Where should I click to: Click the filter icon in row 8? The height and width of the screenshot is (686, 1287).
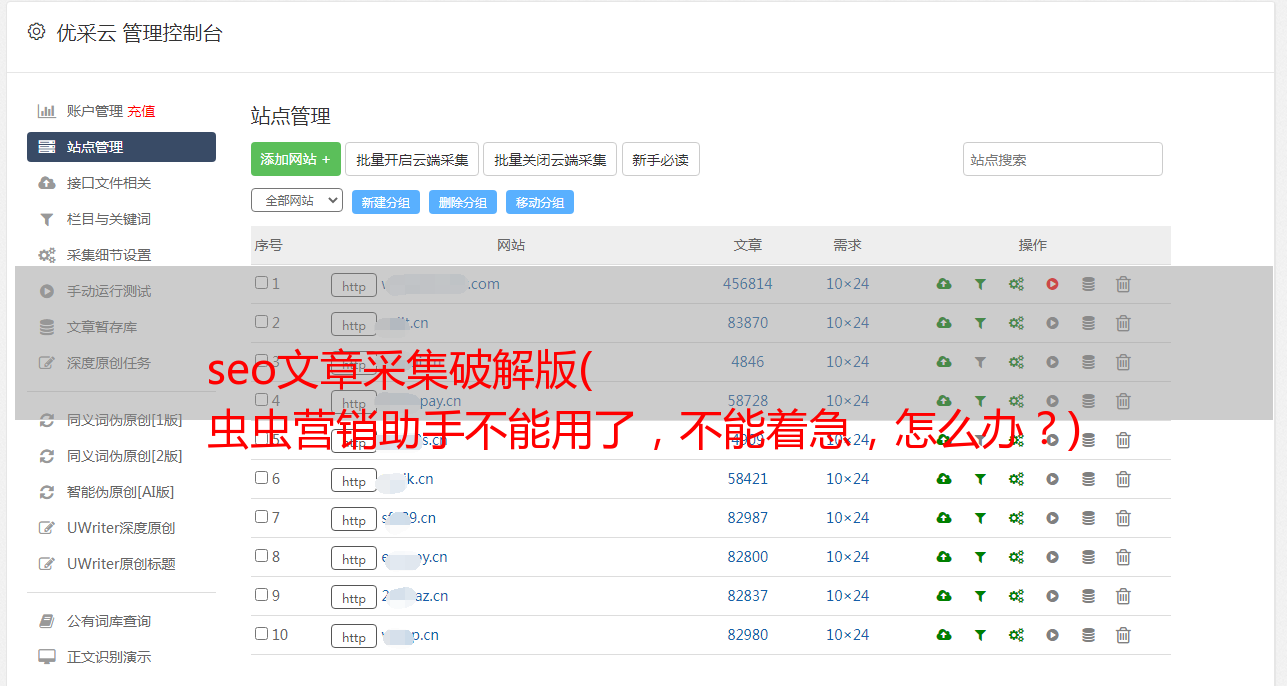point(980,557)
